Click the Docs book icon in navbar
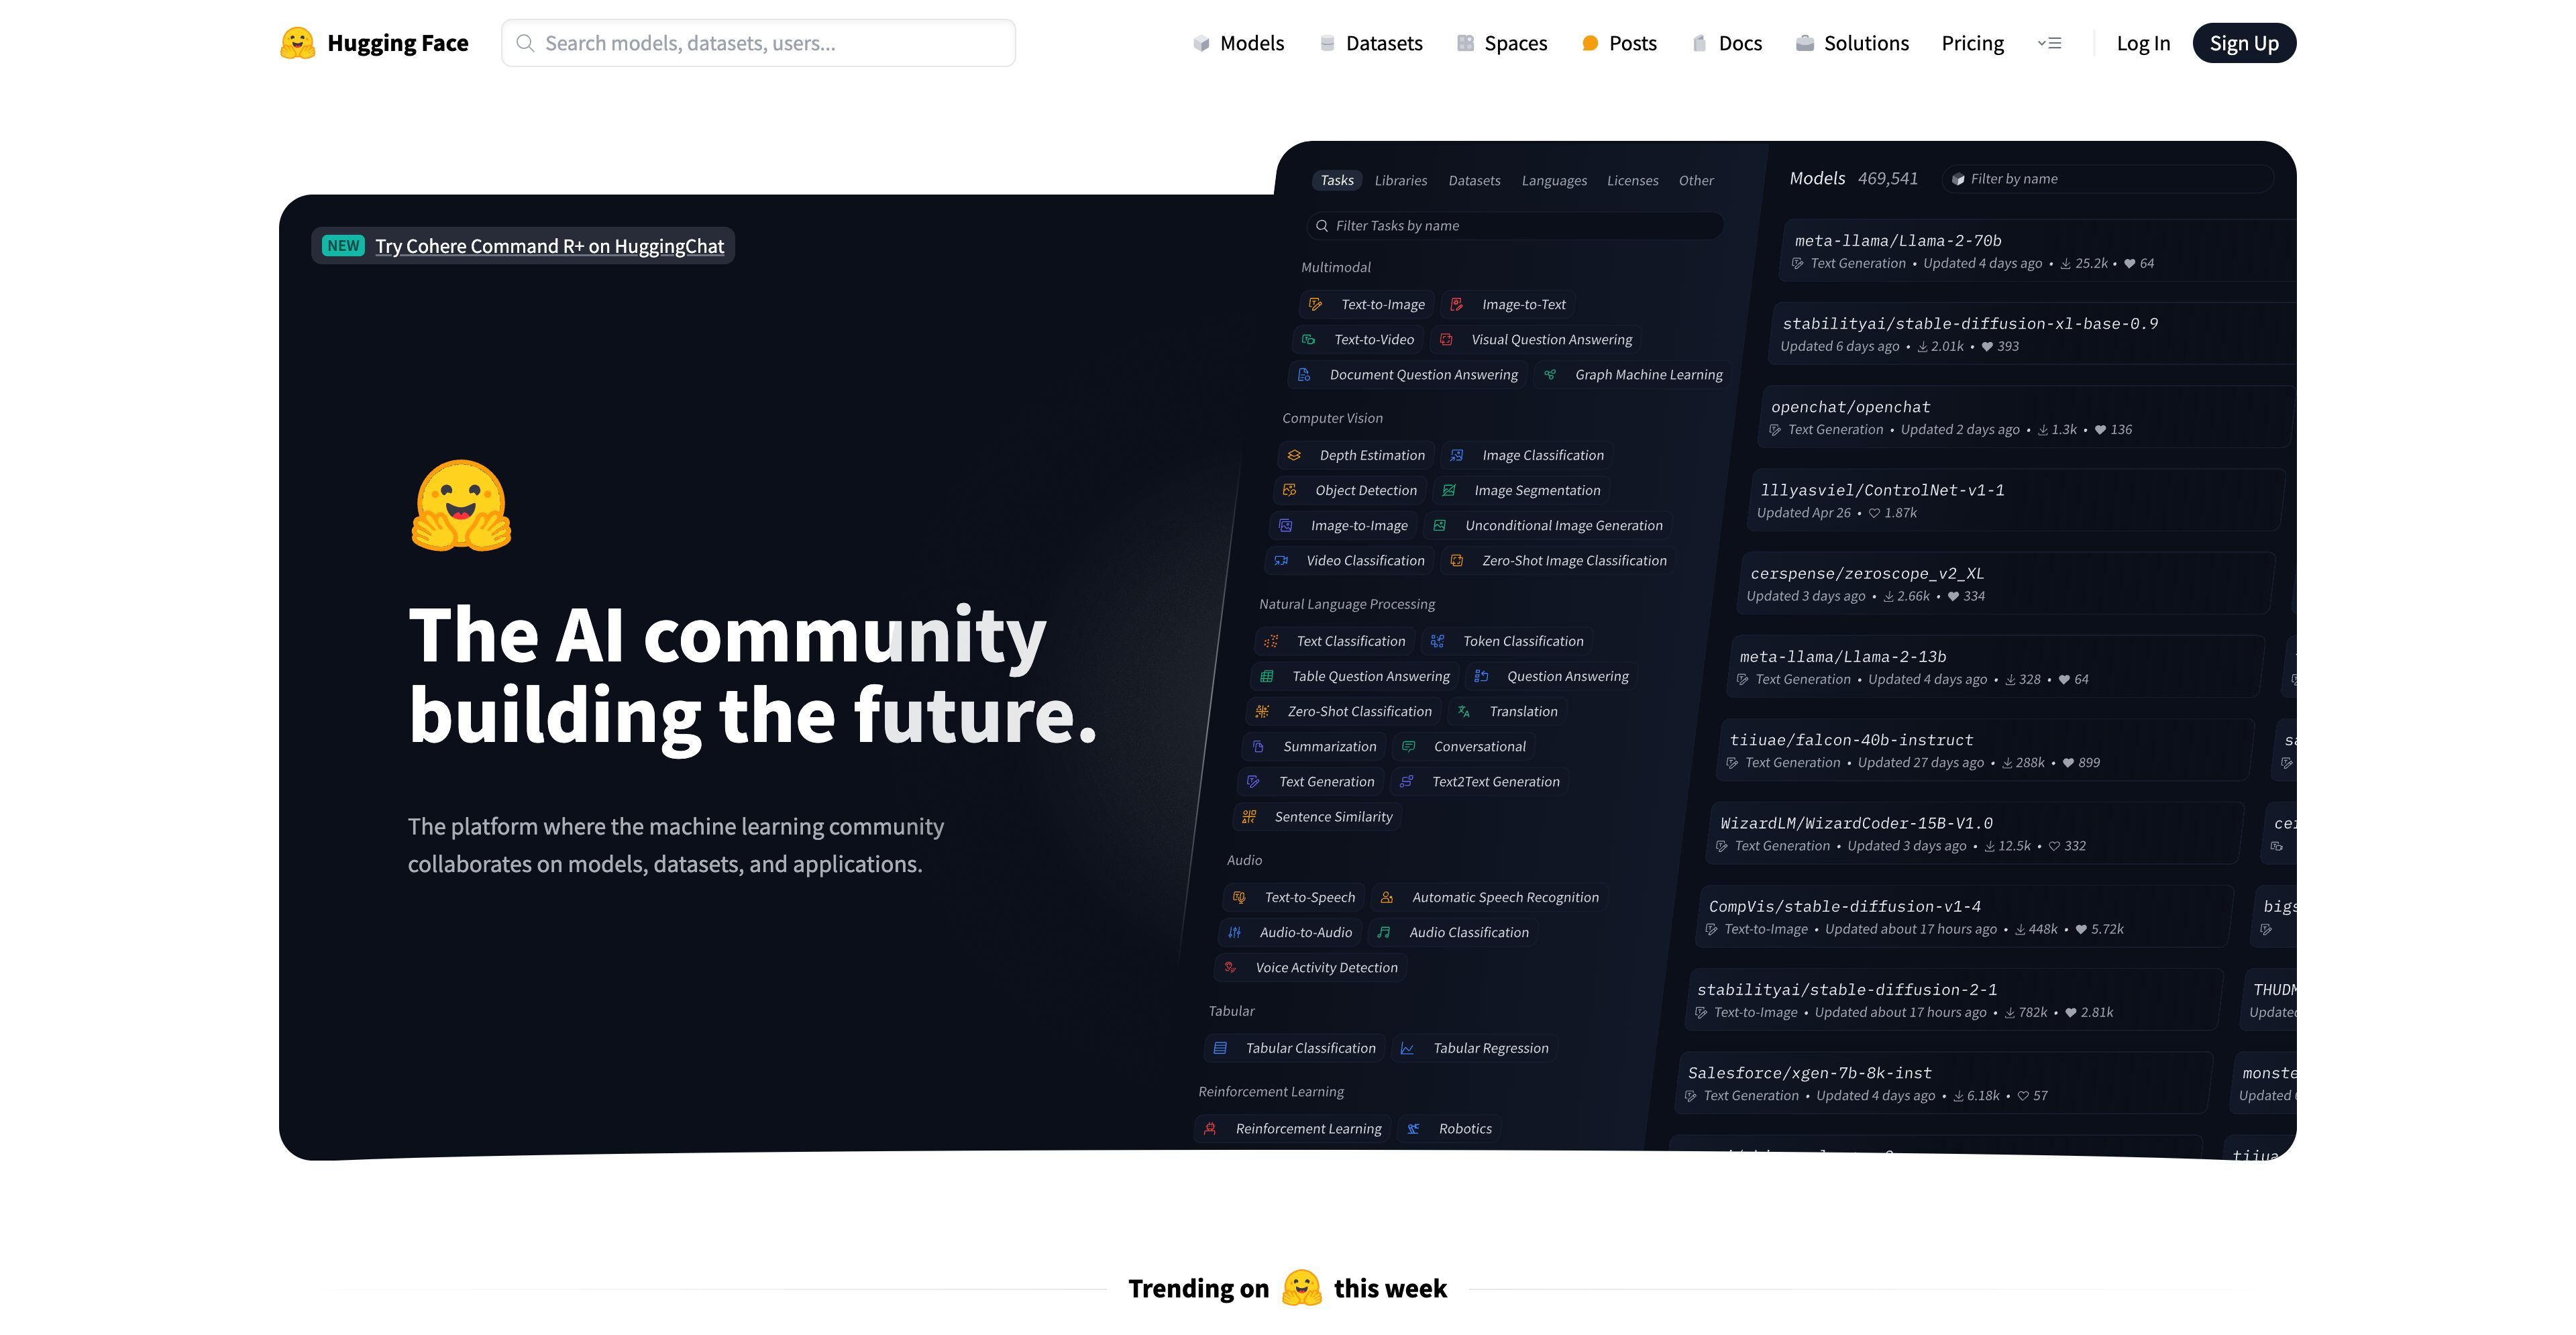Screen dimensions: 2576x1335 pos(1699,43)
